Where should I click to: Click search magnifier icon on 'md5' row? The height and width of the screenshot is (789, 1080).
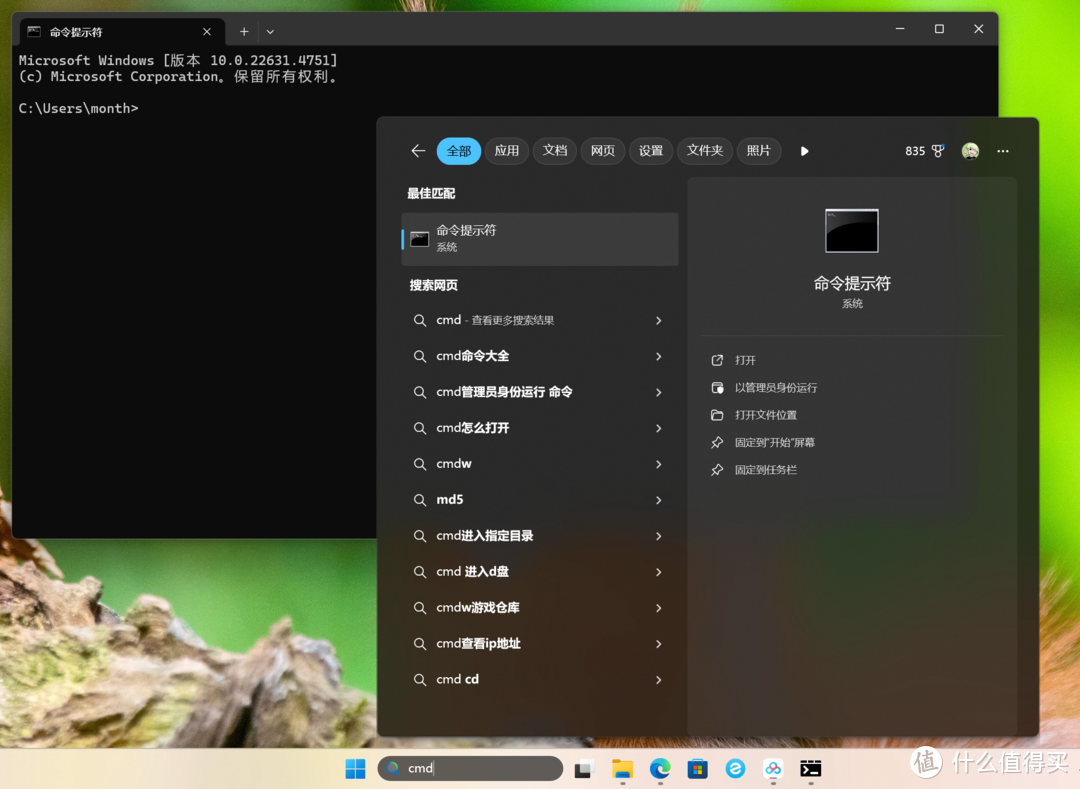point(419,500)
